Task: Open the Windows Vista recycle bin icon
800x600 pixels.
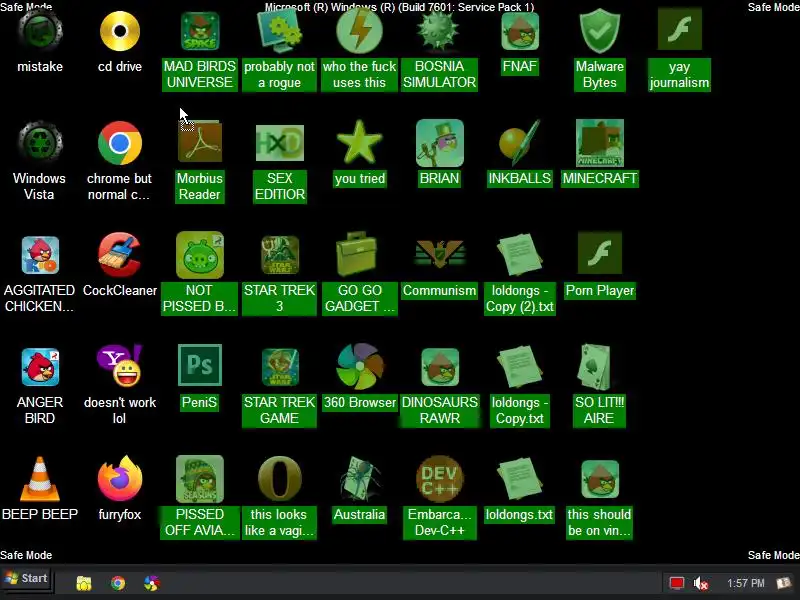Action: point(40,143)
